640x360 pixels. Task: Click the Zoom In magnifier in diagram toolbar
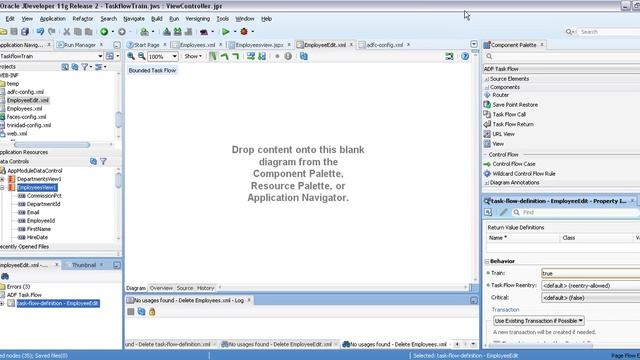pyautogui.click(x=131, y=56)
